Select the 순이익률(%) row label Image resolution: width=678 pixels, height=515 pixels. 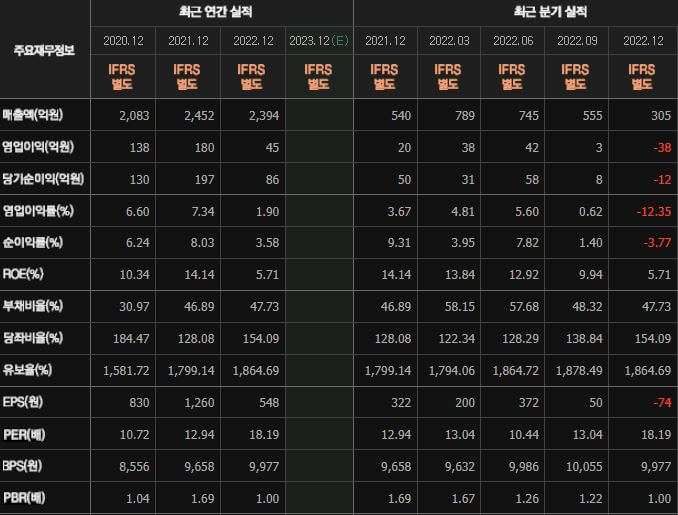tap(33, 243)
